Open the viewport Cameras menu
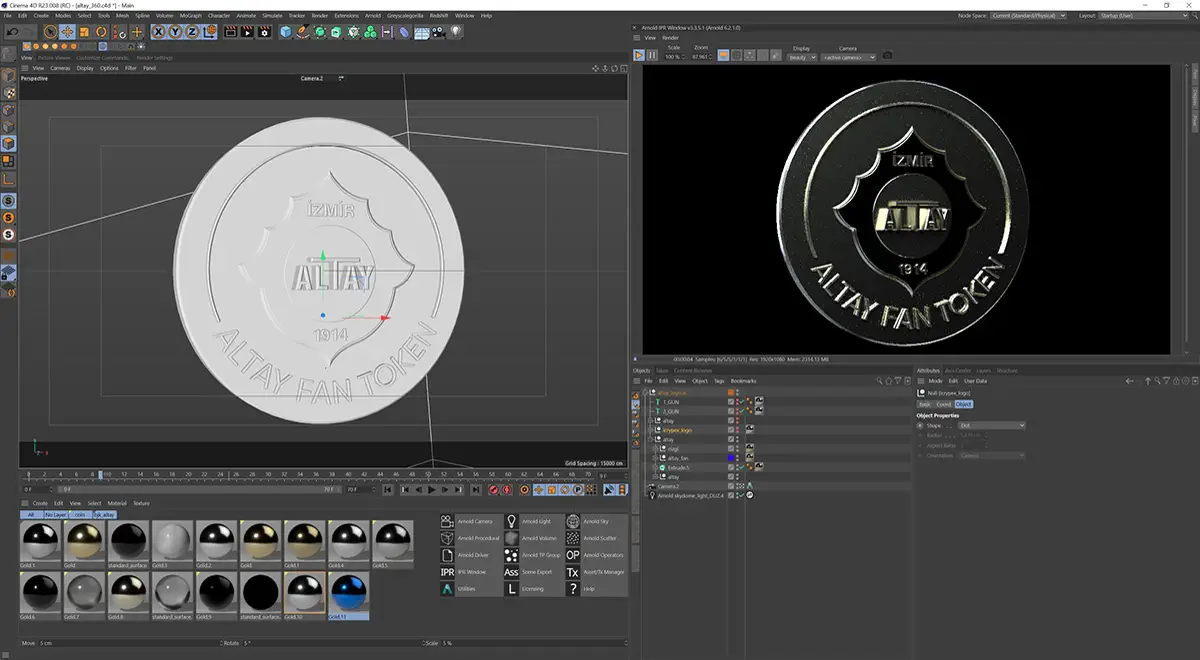The height and width of the screenshot is (660, 1200). [59, 68]
